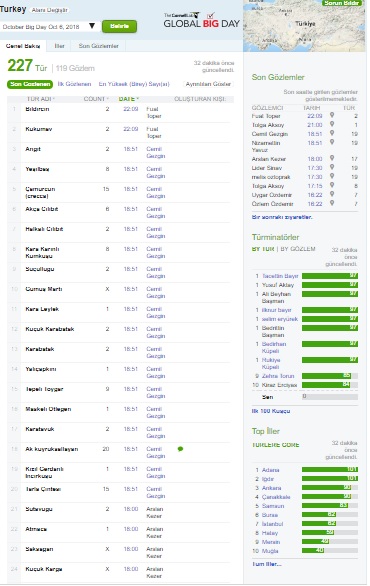Switch Türminatörler ranking to BY GÖZLEM
Viewport: 370px width, 586px height.
click(x=298, y=249)
